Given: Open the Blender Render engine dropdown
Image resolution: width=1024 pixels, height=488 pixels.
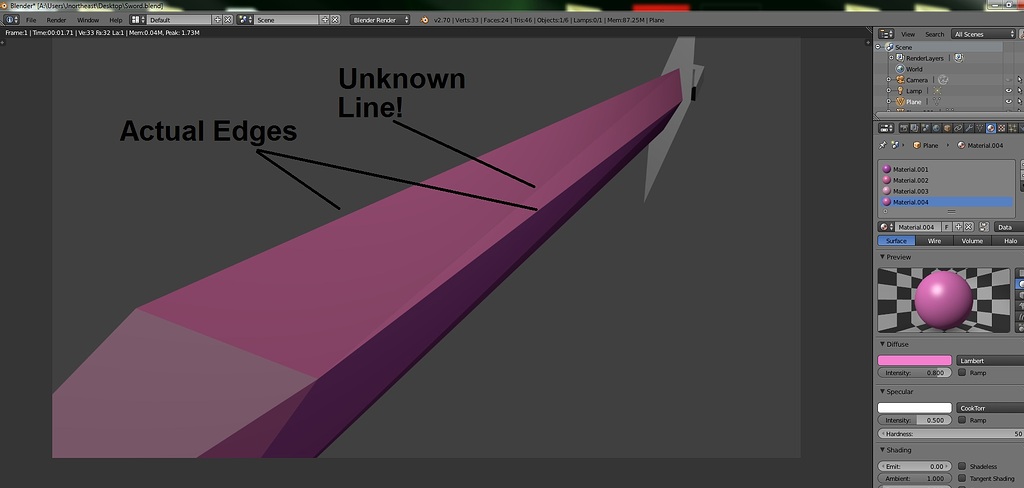Looking at the screenshot, I should 380,20.
